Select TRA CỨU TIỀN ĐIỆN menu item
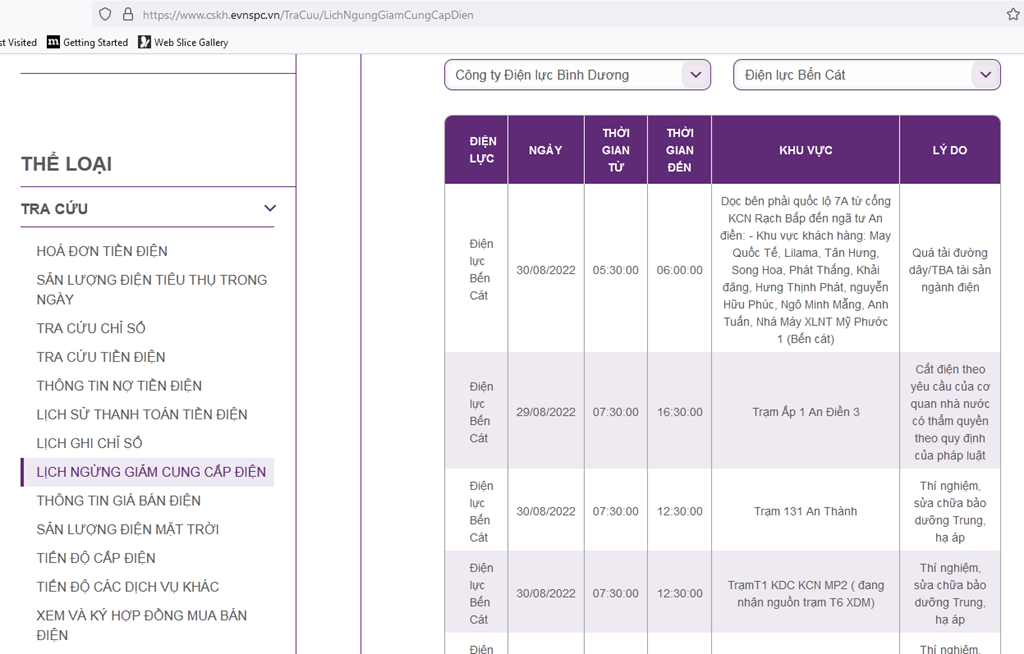Image resolution: width=1024 pixels, height=654 pixels. pyautogui.click(x=101, y=357)
